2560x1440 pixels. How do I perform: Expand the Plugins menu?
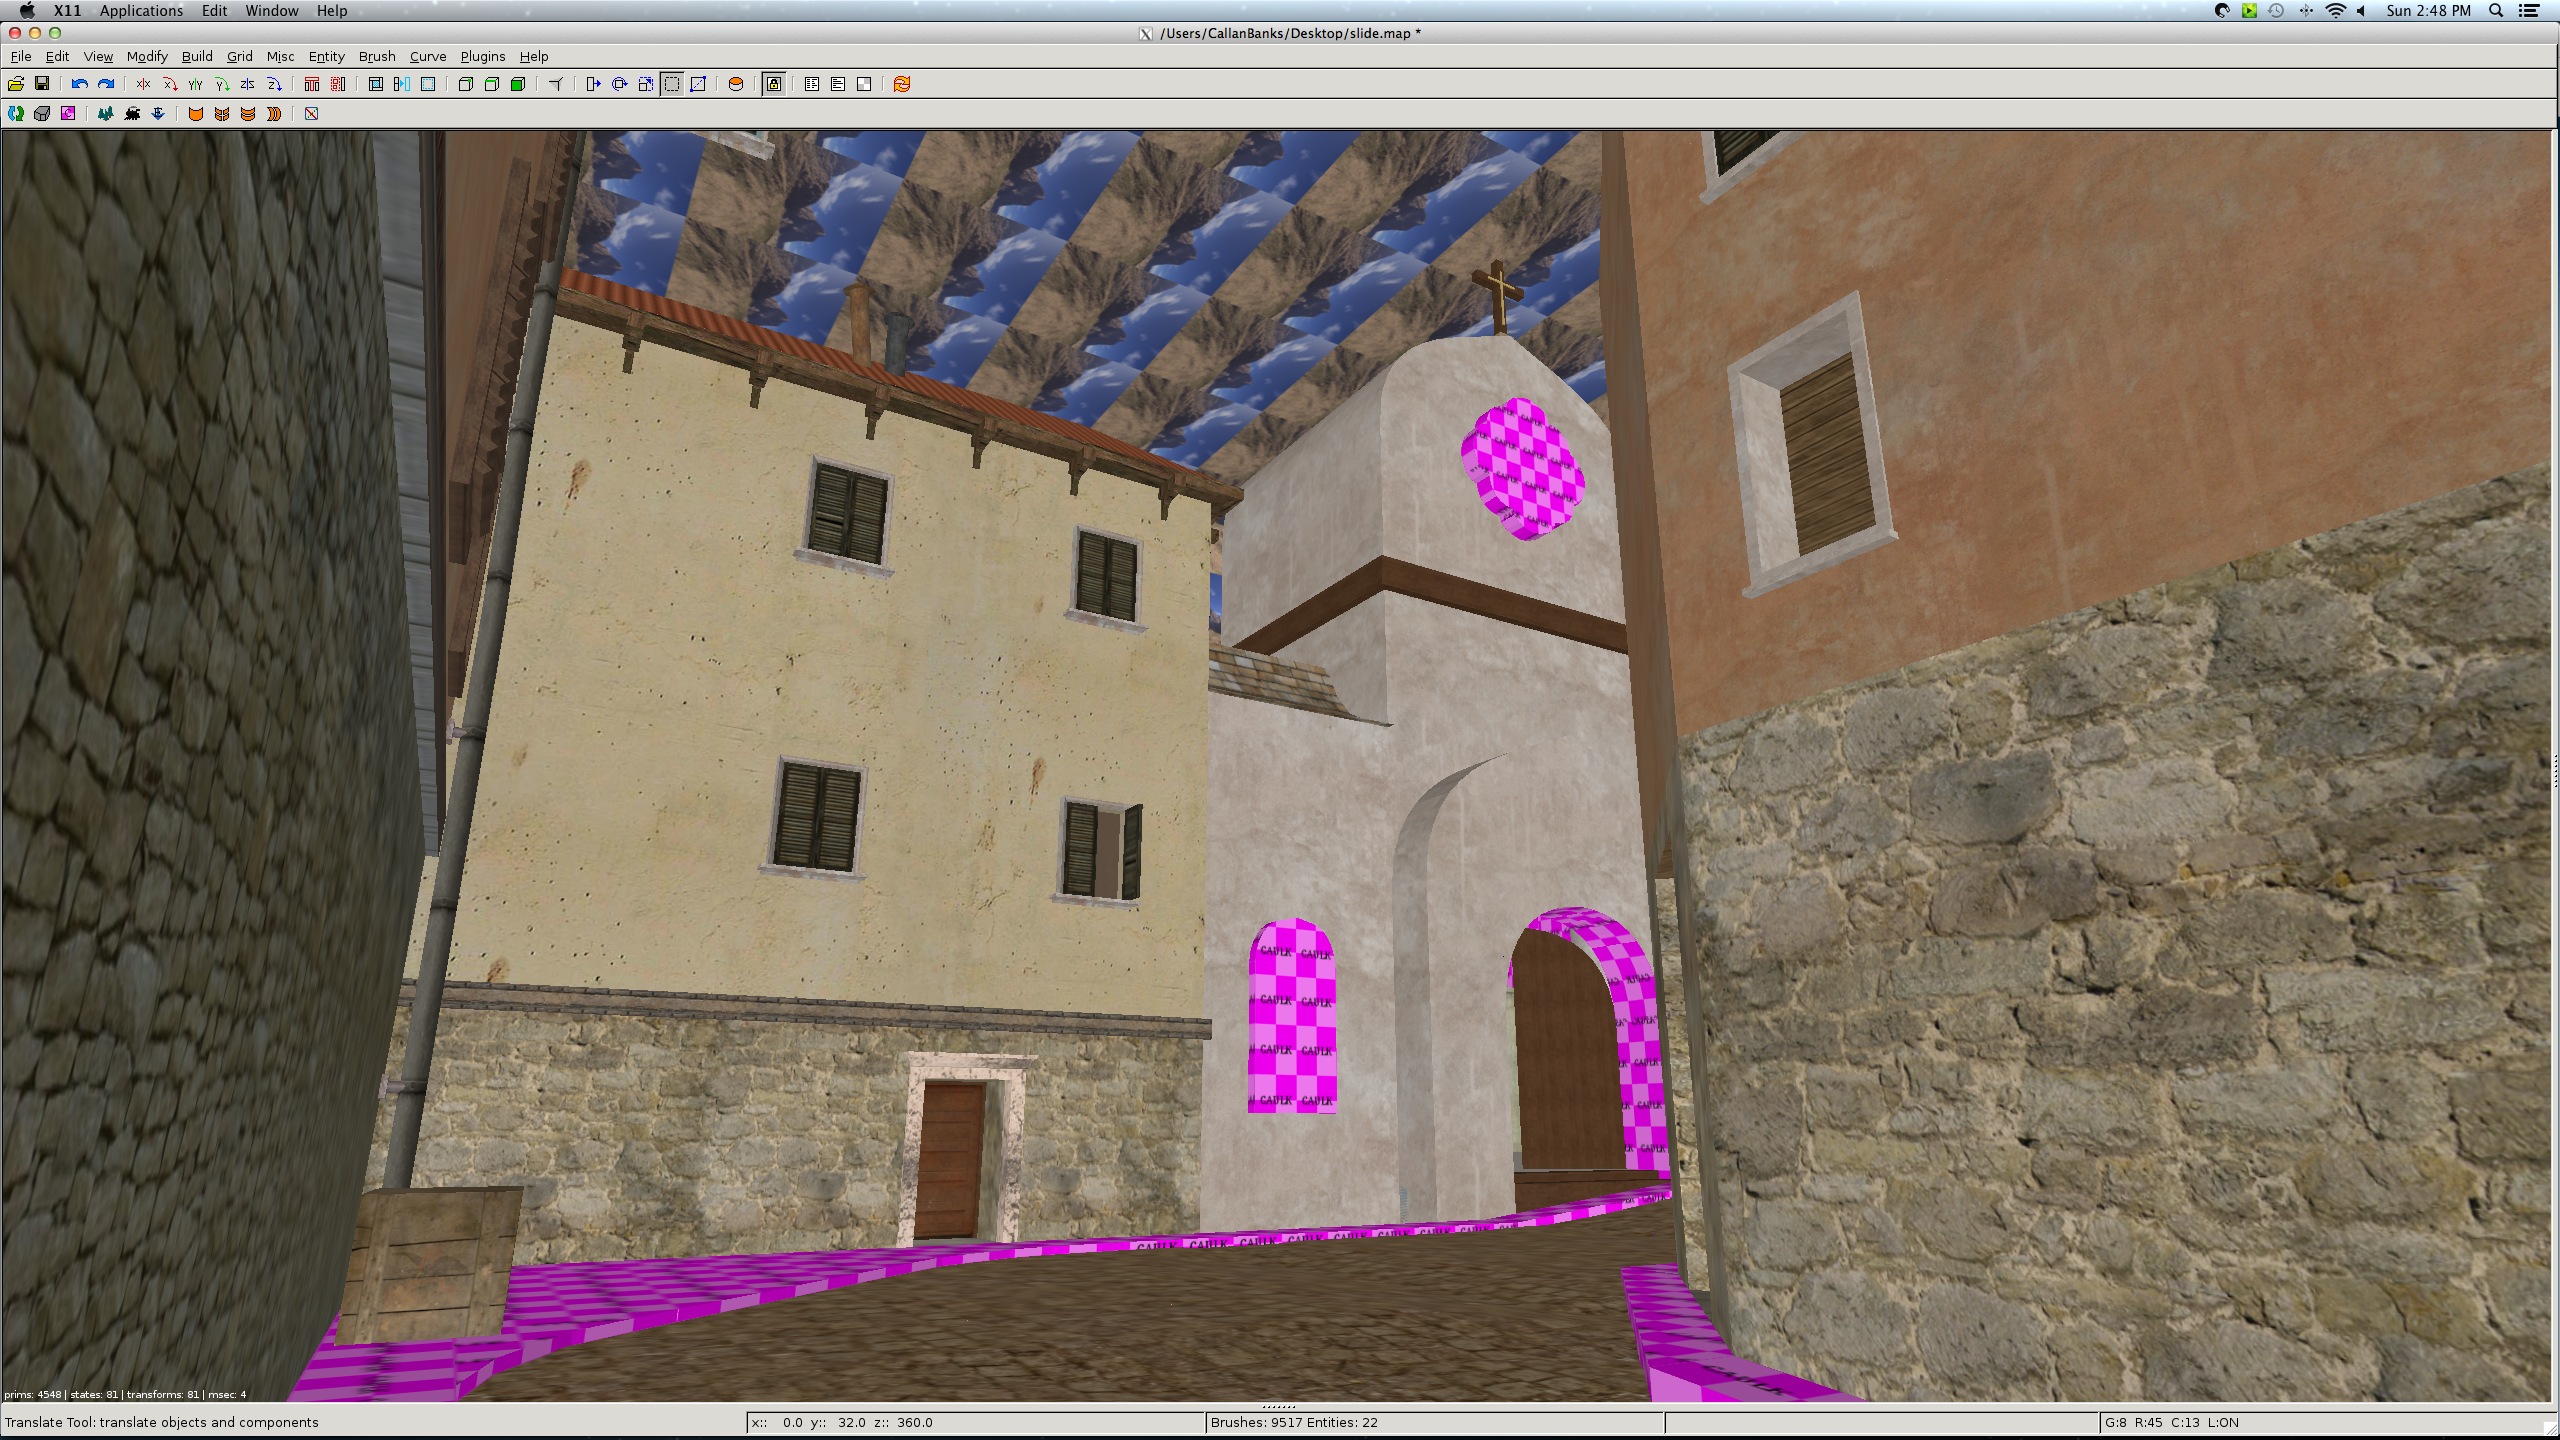[x=482, y=57]
